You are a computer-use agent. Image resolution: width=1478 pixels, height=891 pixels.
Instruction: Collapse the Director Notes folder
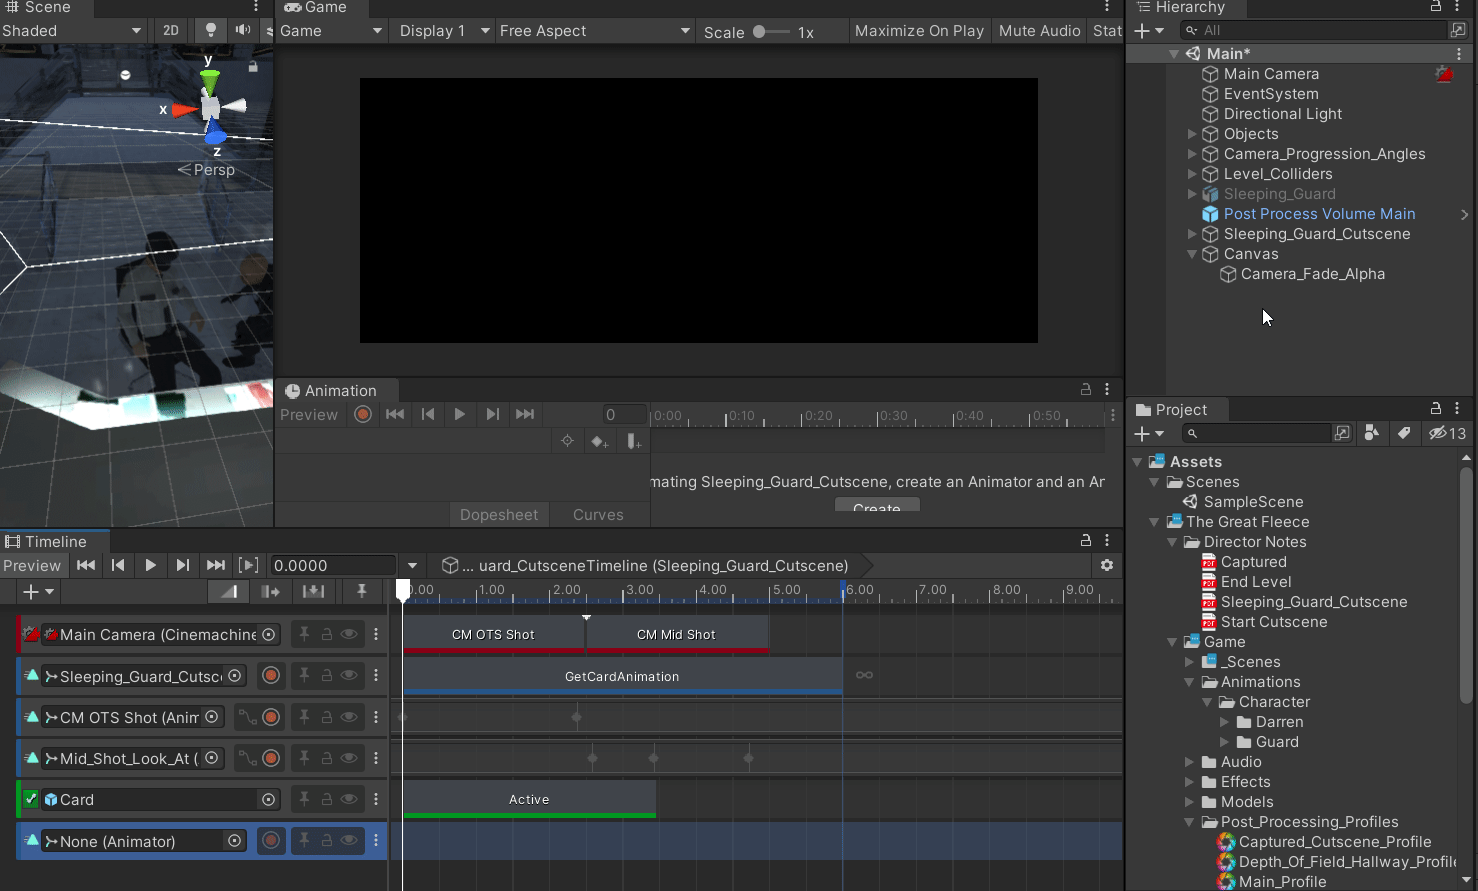[x=1173, y=542]
